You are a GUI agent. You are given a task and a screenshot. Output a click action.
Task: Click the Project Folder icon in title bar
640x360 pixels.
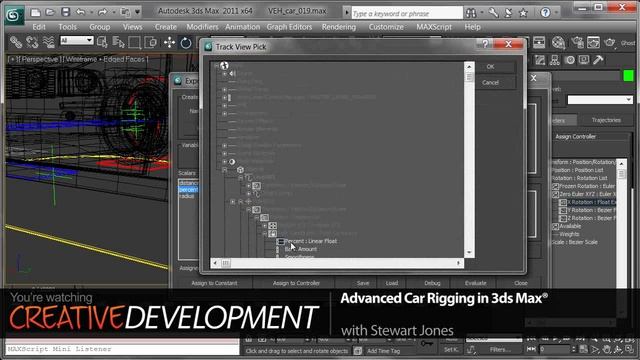(x=125, y=12)
